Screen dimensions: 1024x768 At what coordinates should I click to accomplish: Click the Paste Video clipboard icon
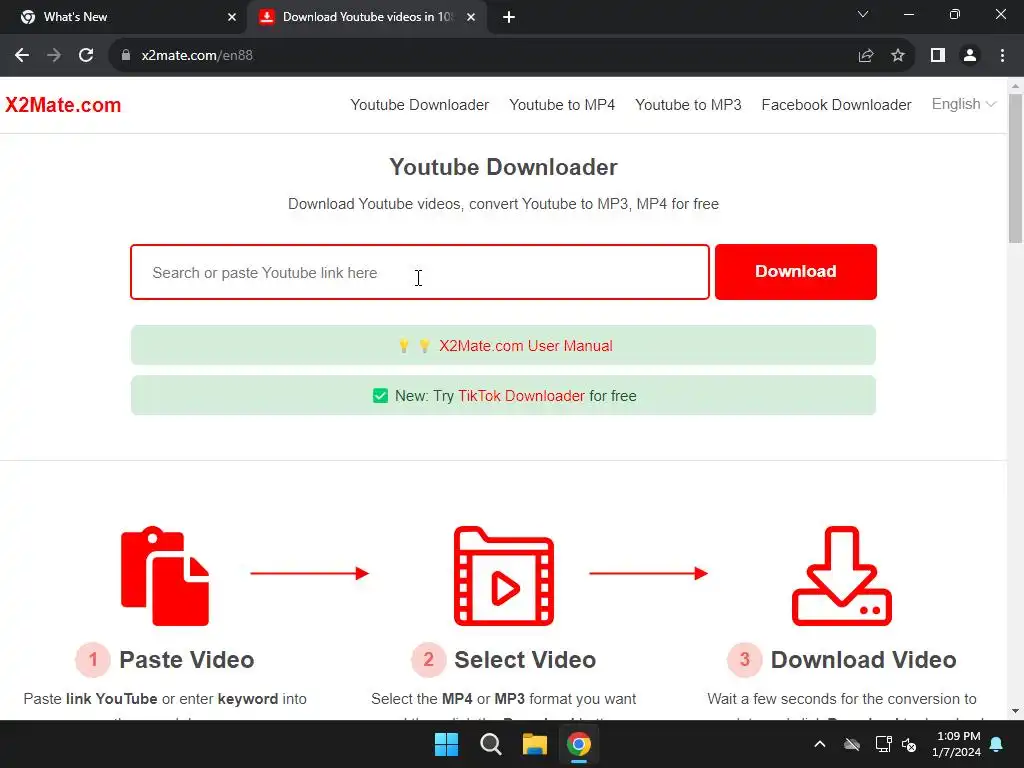click(165, 576)
